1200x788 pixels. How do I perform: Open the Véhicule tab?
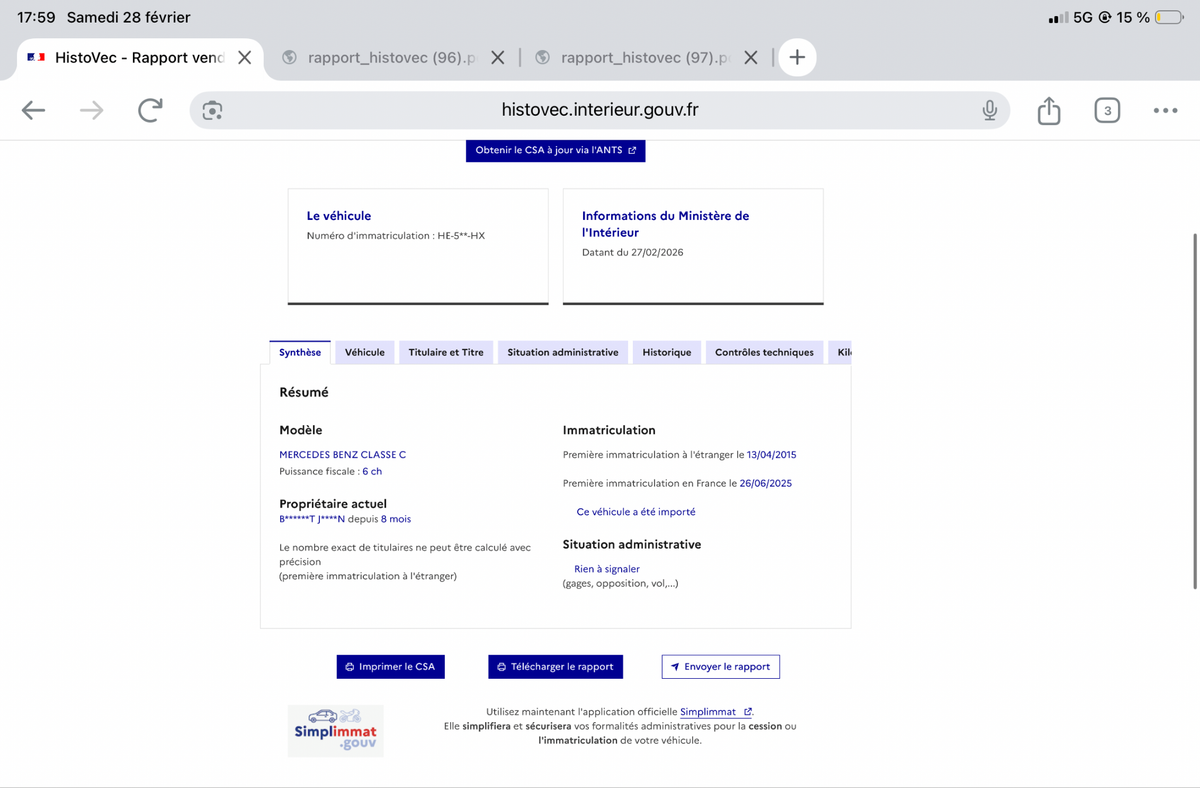(x=365, y=352)
